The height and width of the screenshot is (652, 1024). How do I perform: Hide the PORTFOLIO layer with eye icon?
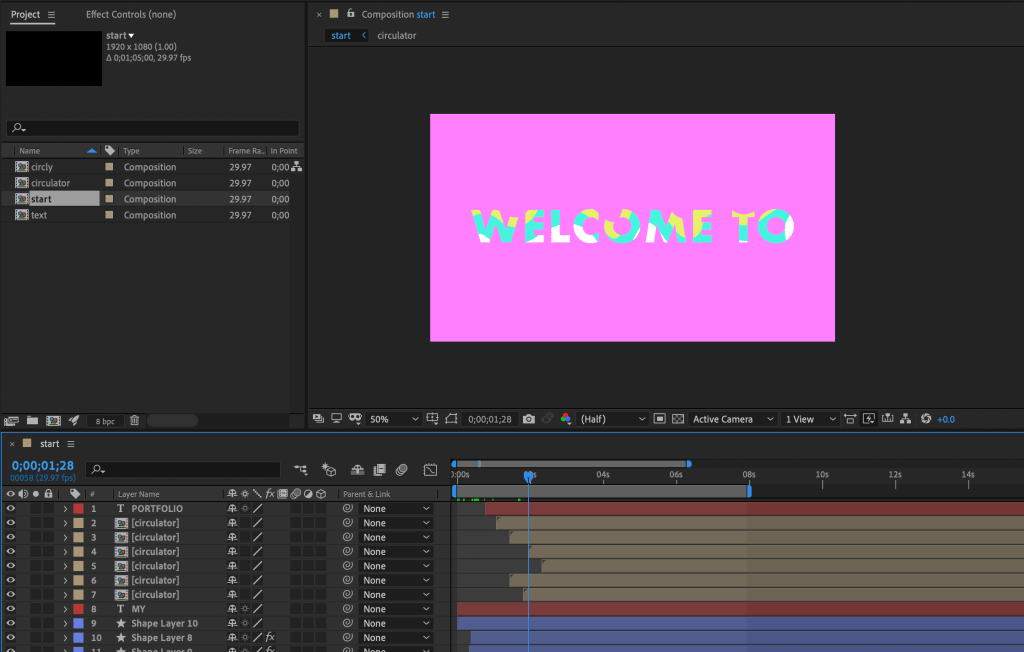[x=11, y=509]
